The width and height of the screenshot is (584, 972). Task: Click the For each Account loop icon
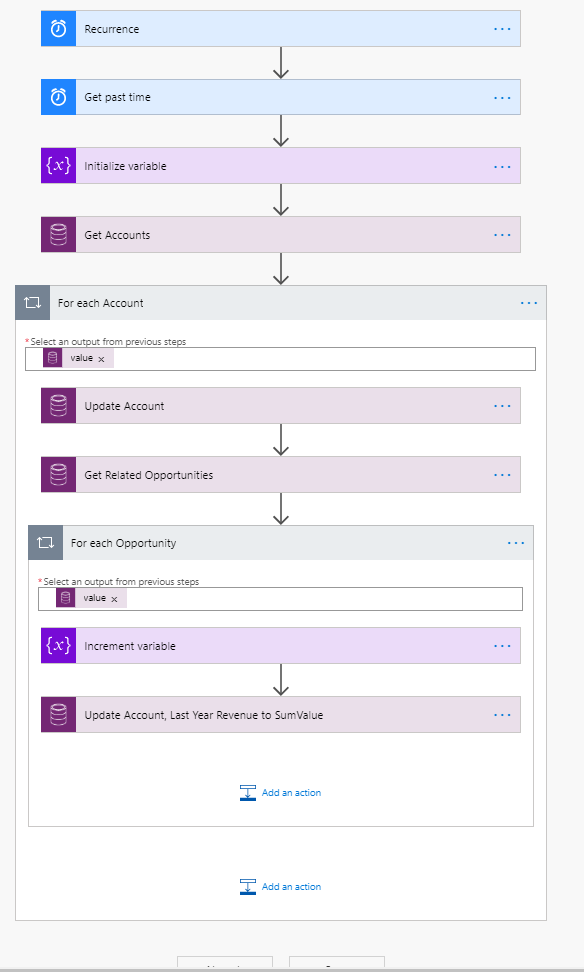tap(32, 303)
